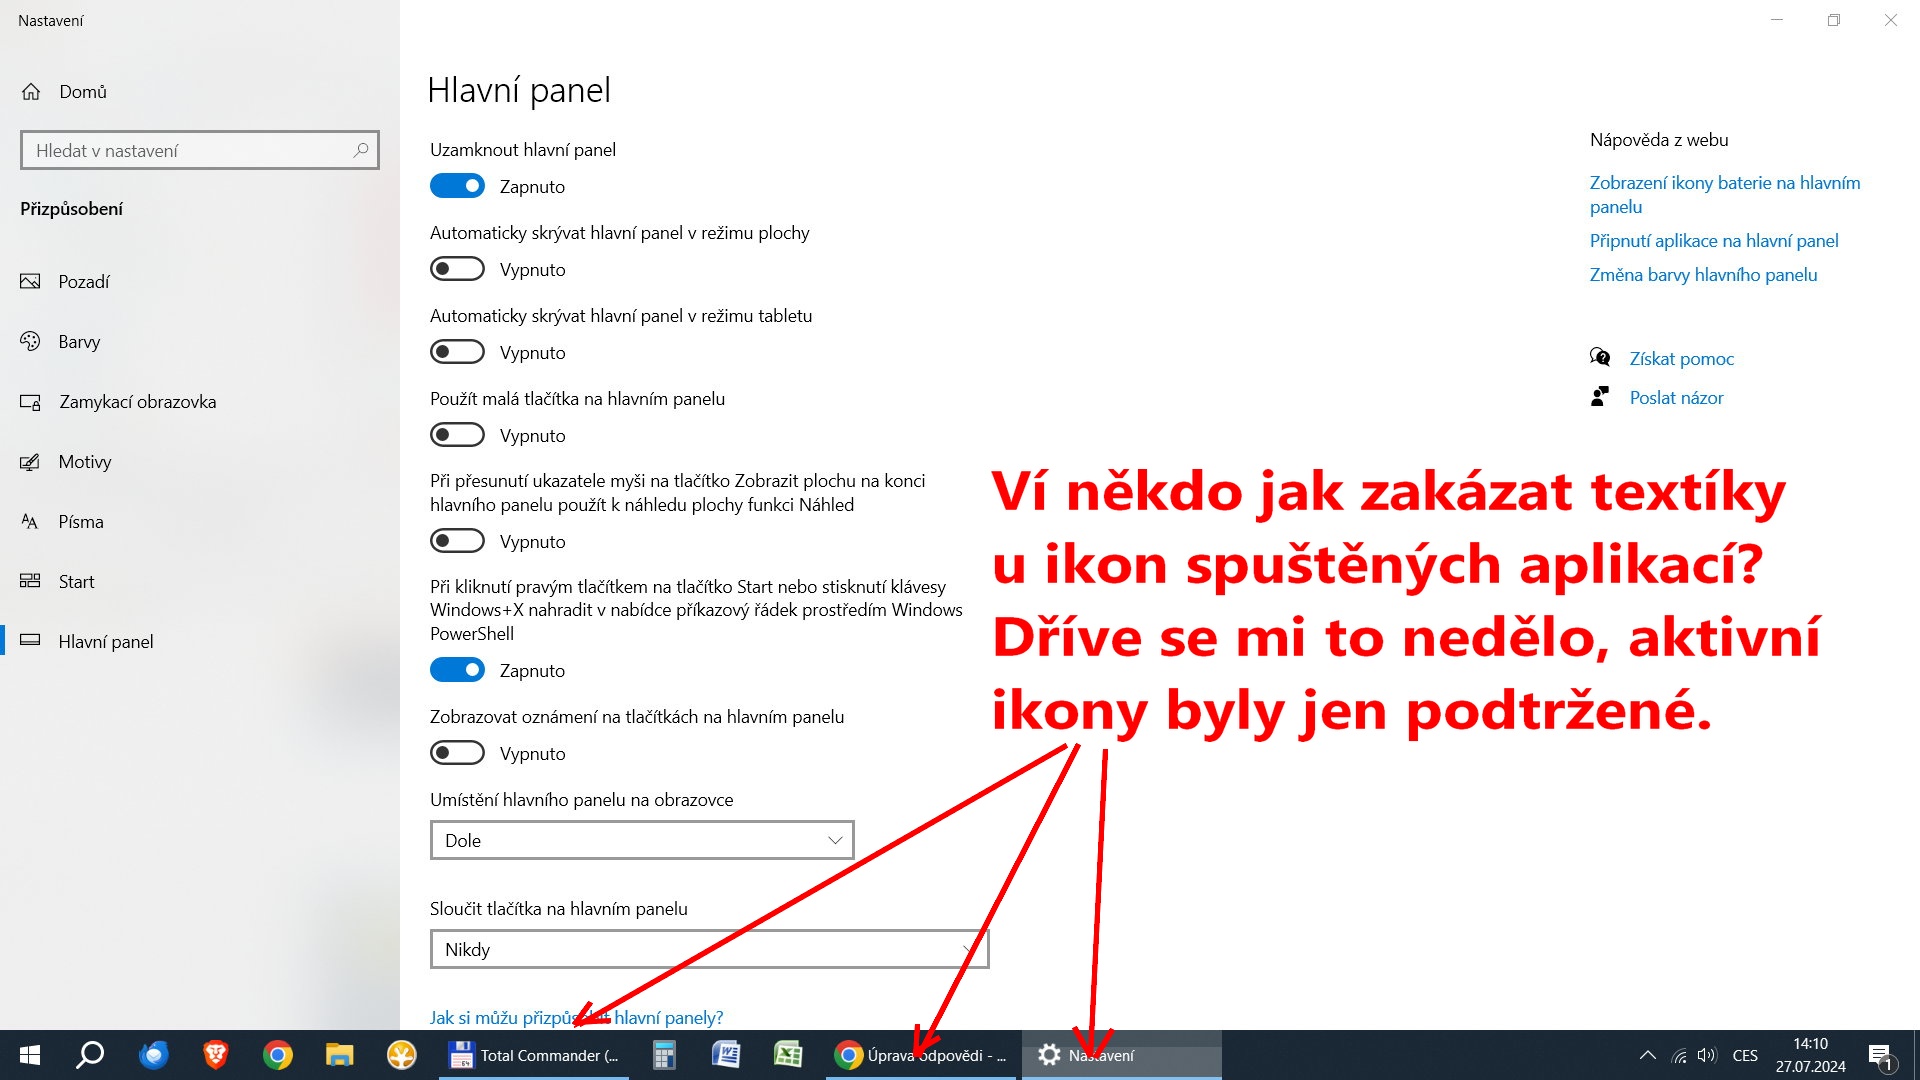Image resolution: width=1920 pixels, height=1080 pixels.
Task: Click the Domů home icon
Action: 31,92
